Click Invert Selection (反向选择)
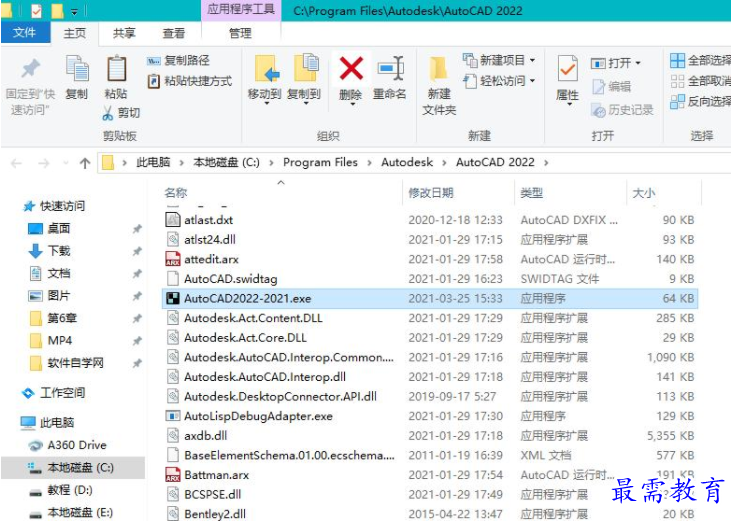 700,101
